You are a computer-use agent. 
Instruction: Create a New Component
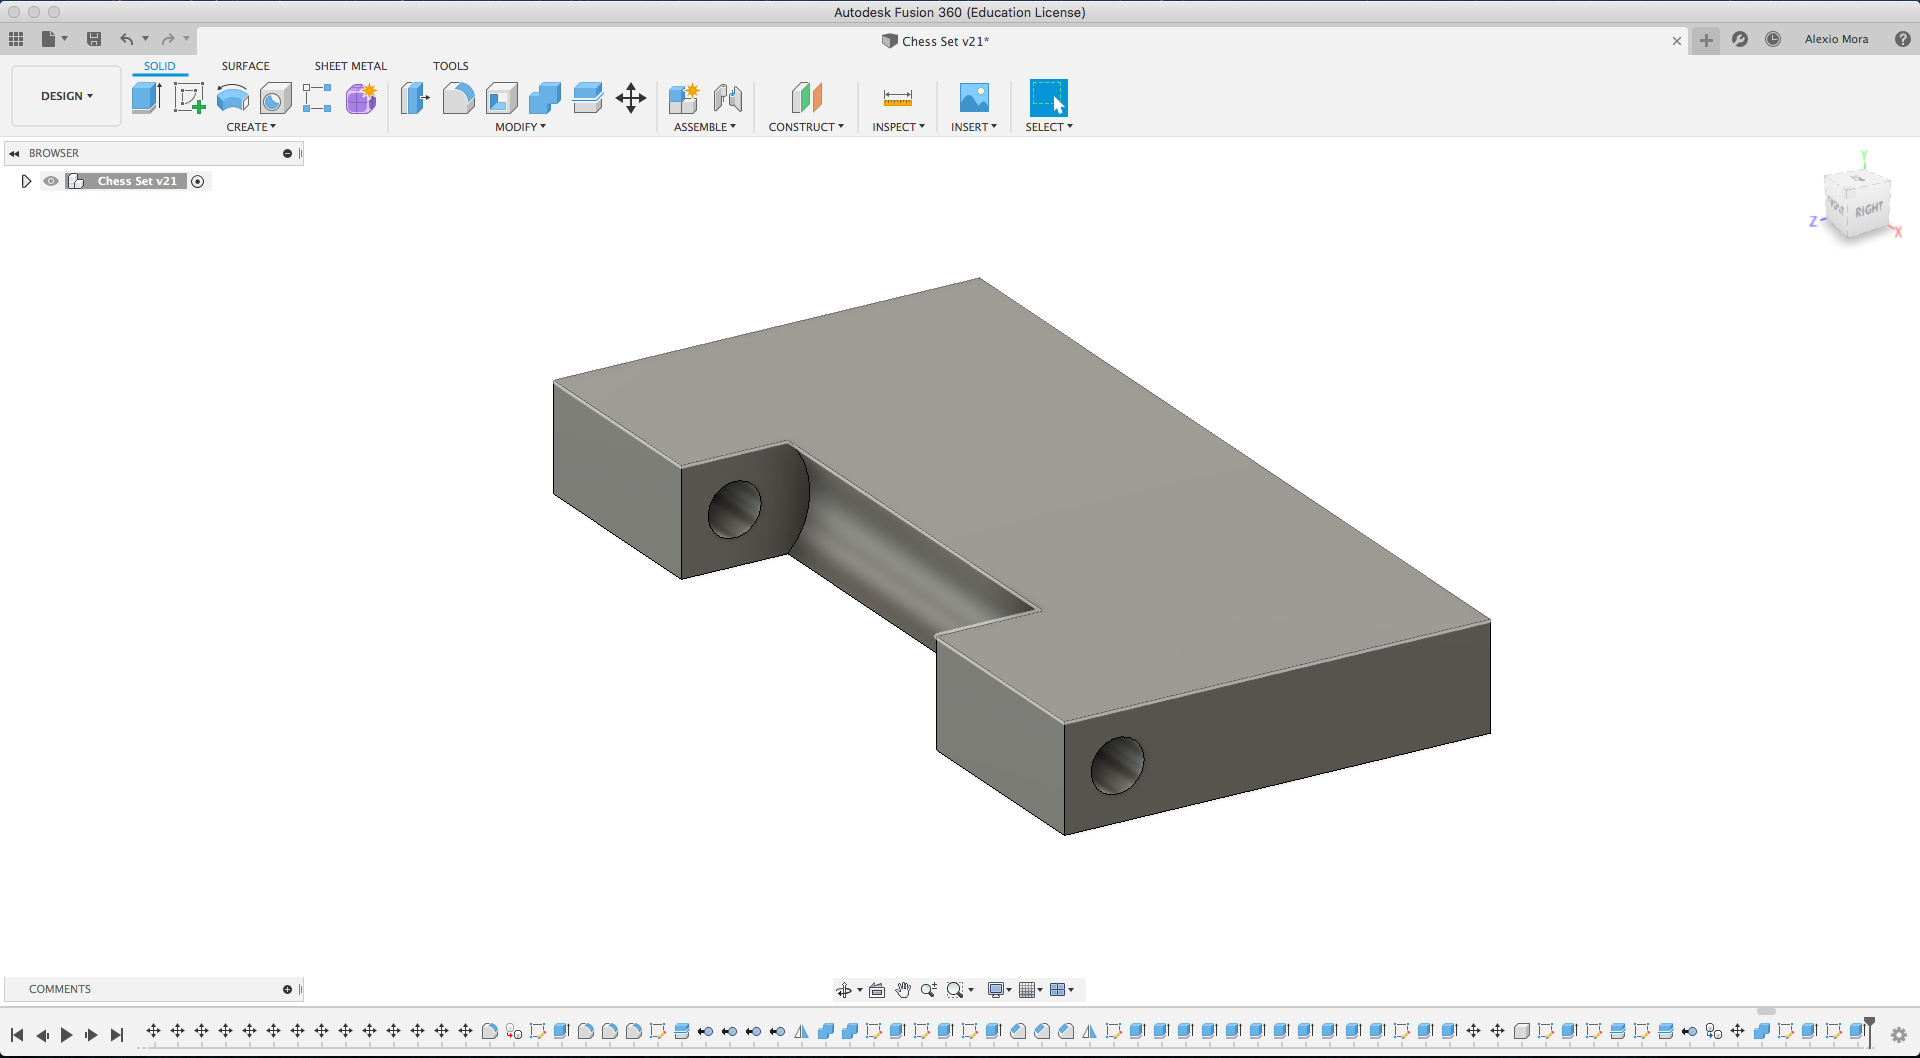pyautogui.click(x=684, y=98)
